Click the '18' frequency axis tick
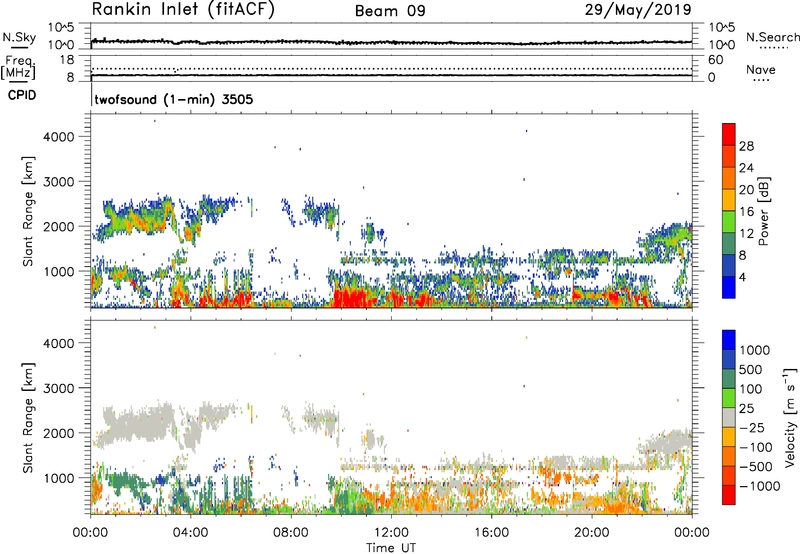The width and height of the screenshot is (800, 554). (67, 60)
